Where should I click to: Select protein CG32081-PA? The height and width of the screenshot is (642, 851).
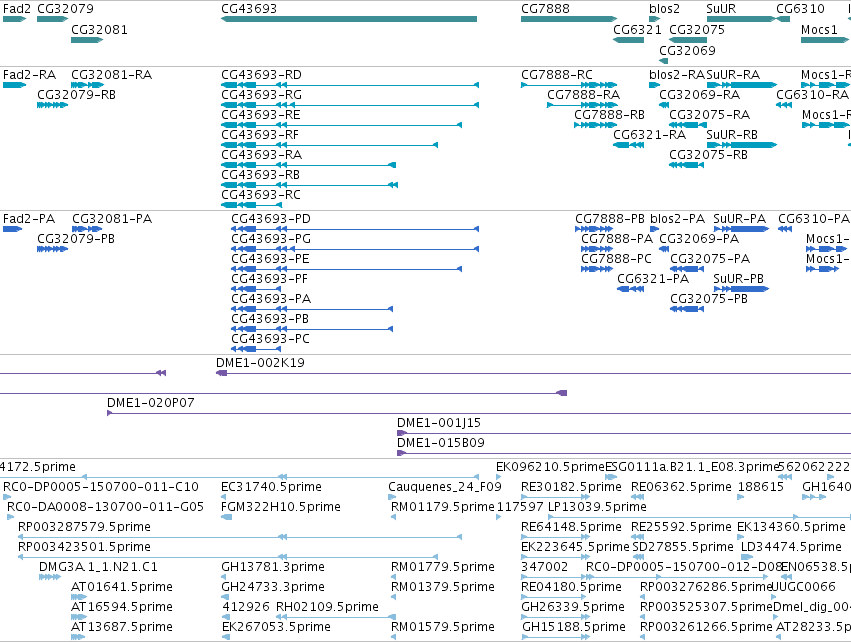(87, 229)
